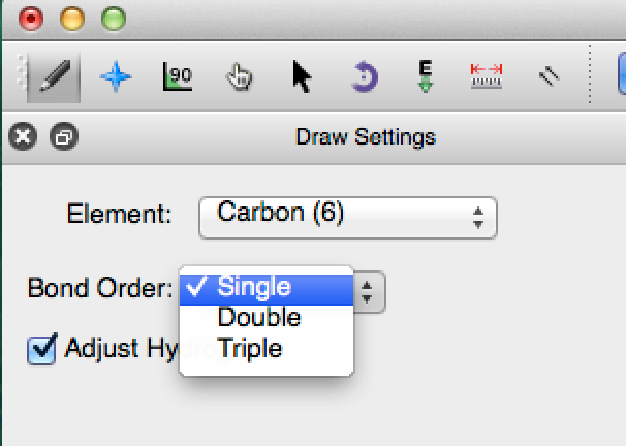Toggle the Adjust Hydrogens checkbox
The height and width of the screenshot is (447, 627).
pos(41,350)
